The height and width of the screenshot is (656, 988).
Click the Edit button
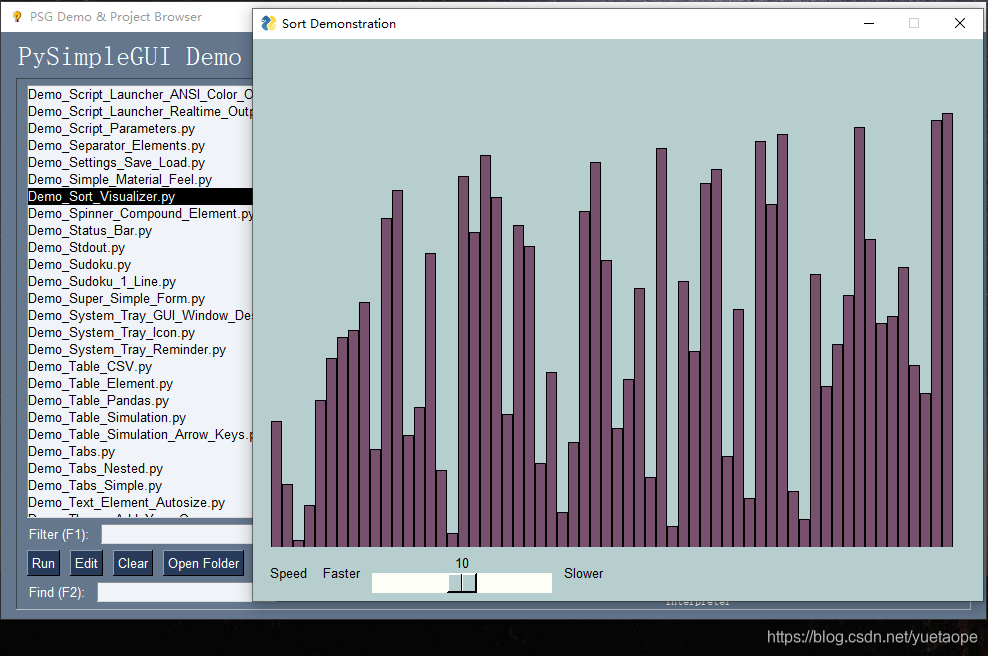86,563
